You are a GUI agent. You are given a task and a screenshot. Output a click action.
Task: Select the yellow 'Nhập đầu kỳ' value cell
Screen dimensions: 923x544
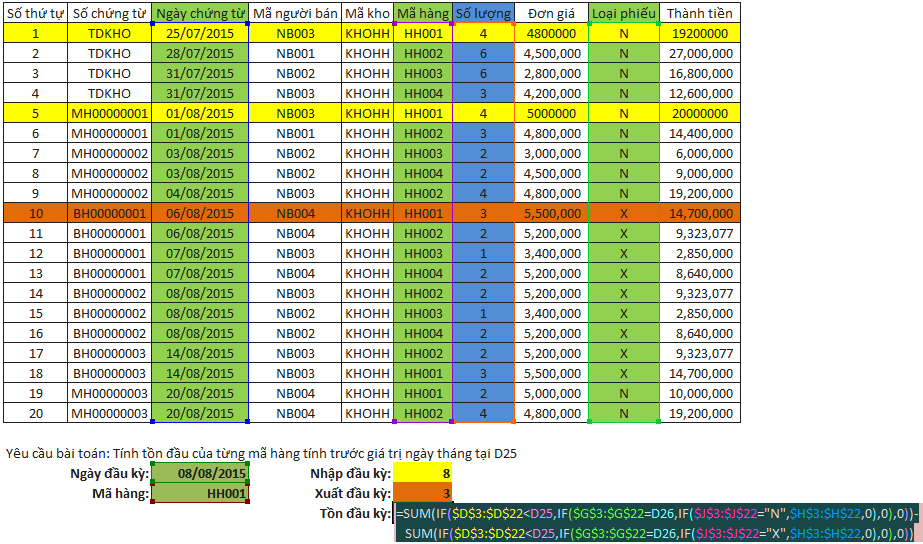[x=423, y=473]
